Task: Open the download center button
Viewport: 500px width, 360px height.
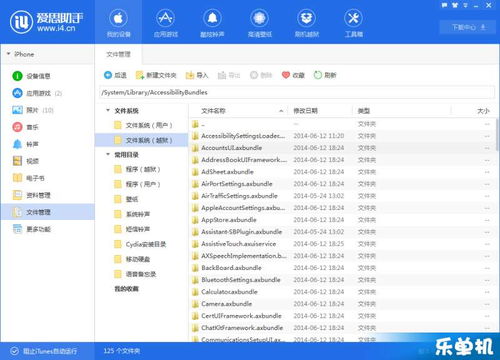Action: pyautogui.click(x=468, y=27)
